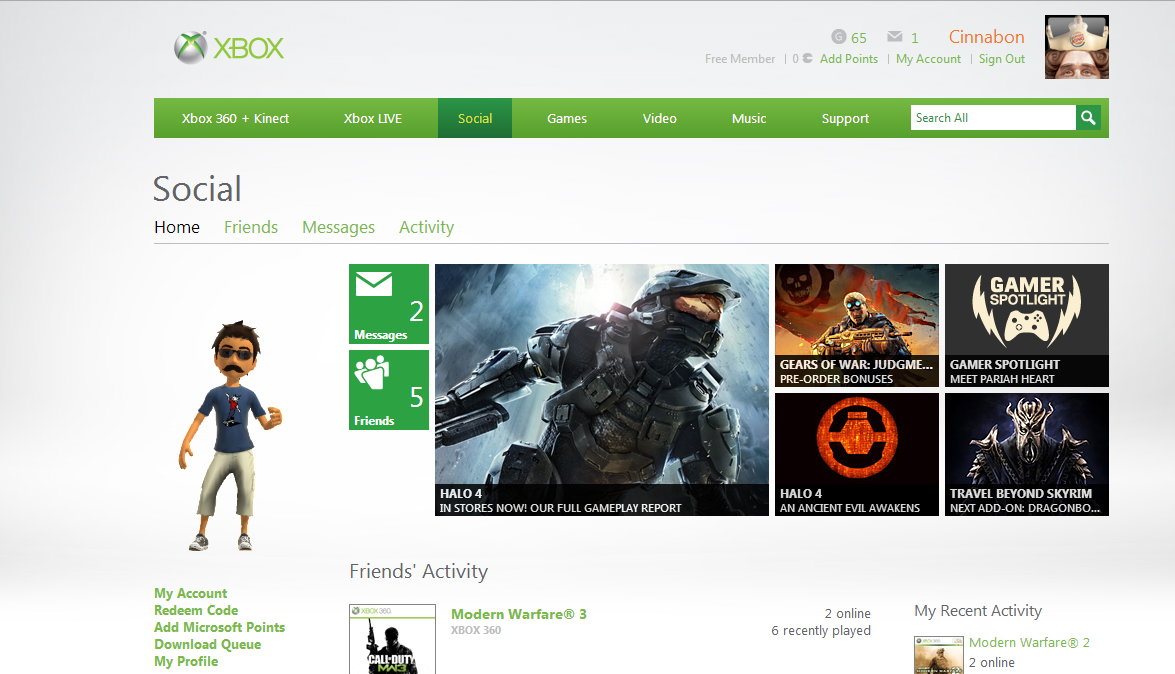Click the message count 1 in header
This screenshot has width=1175, height=674.
(x=914, y=37)
